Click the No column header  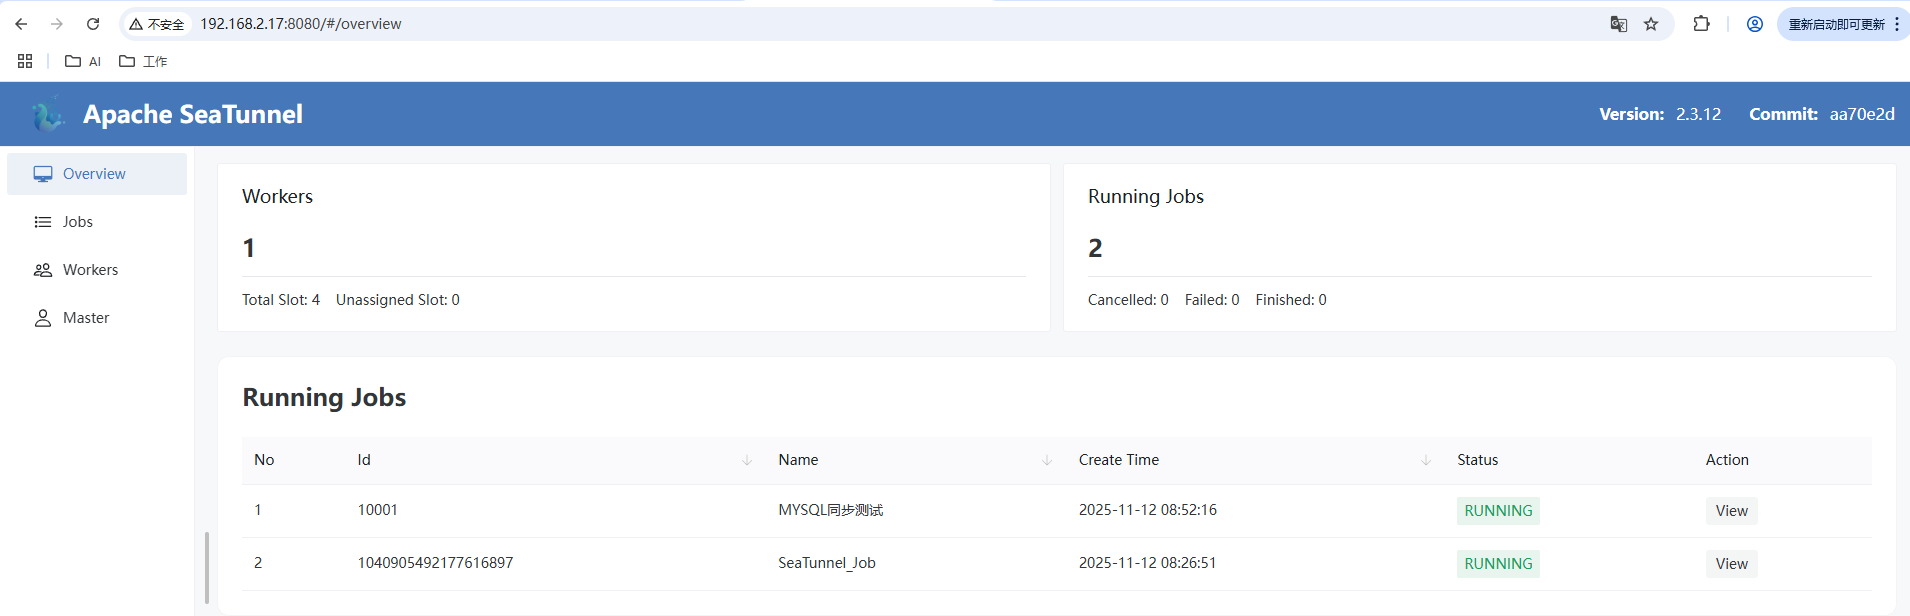264,460
